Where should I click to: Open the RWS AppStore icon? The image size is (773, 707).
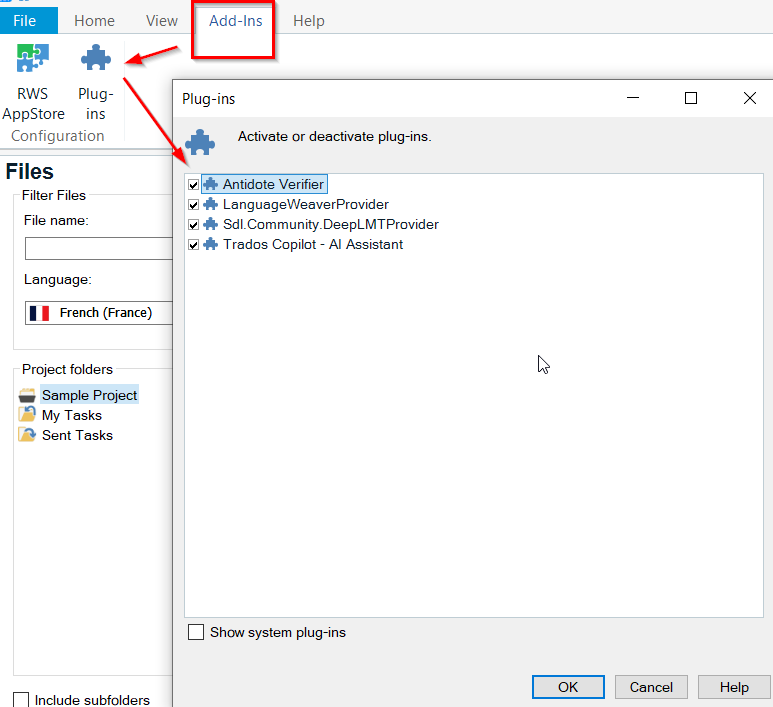point(33,58)
